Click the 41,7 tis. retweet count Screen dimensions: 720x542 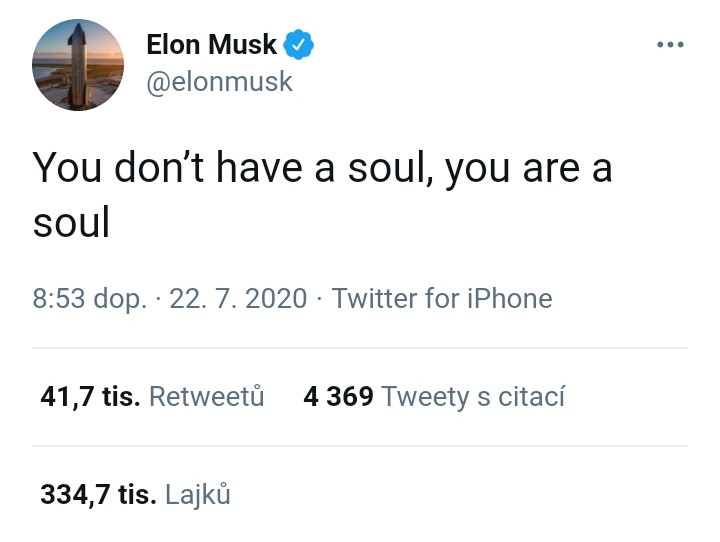pyautogui.click(x=90, y=397)
